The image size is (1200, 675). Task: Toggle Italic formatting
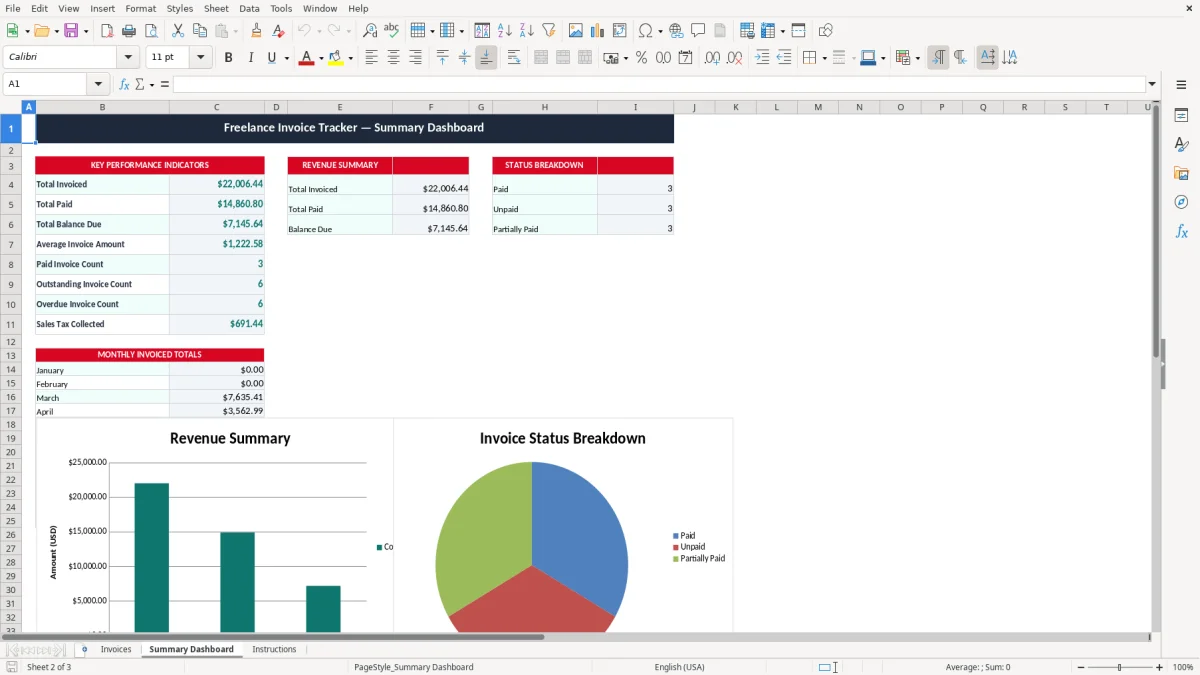(250, 58)
